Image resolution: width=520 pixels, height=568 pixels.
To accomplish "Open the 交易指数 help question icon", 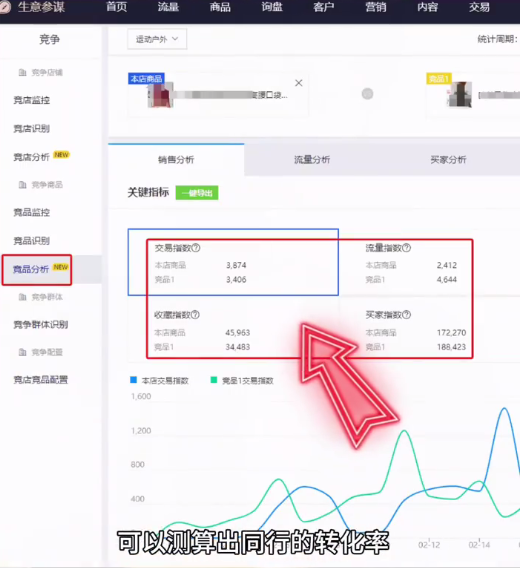I will 196,248.
